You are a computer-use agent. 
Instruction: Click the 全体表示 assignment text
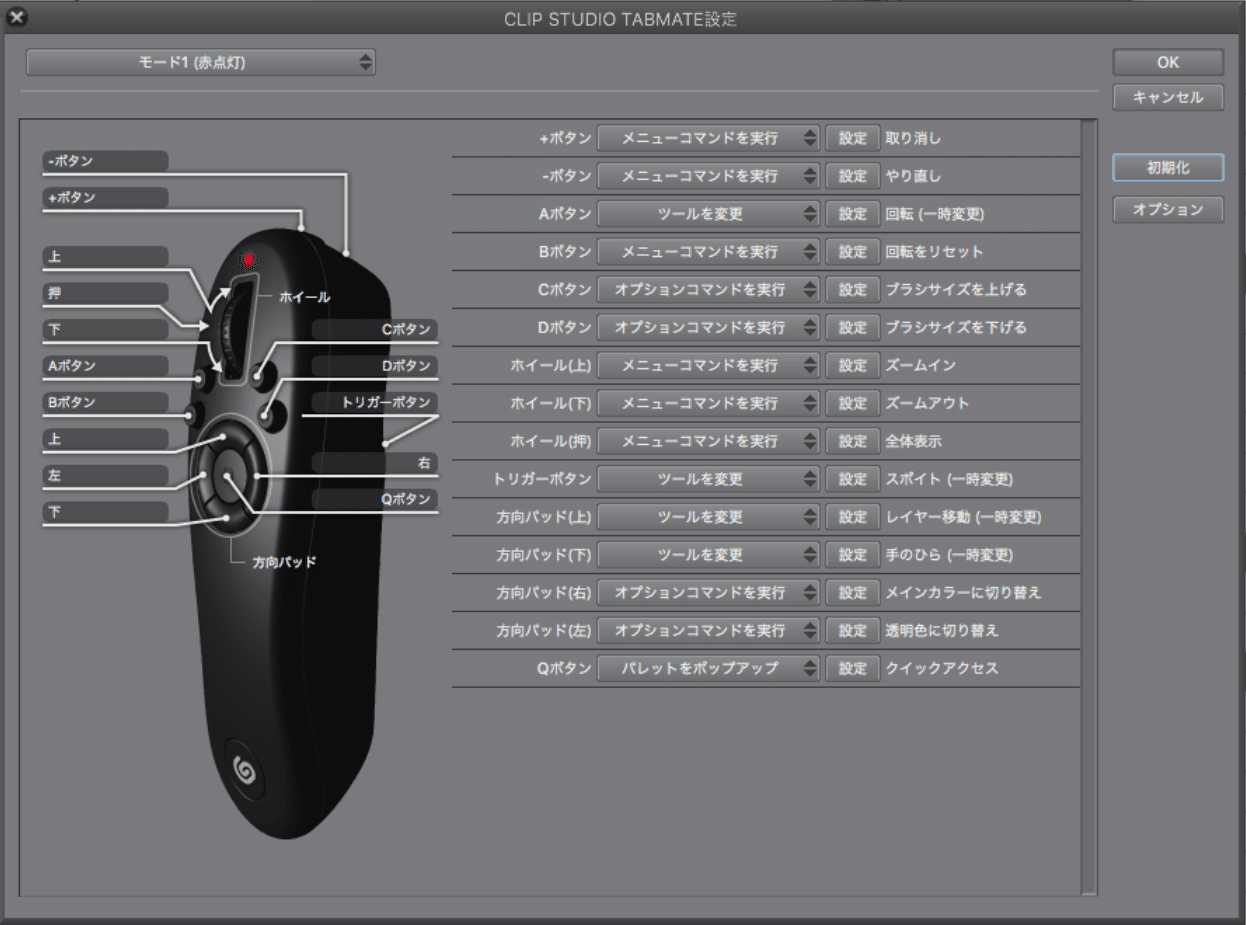pos(913,442)
